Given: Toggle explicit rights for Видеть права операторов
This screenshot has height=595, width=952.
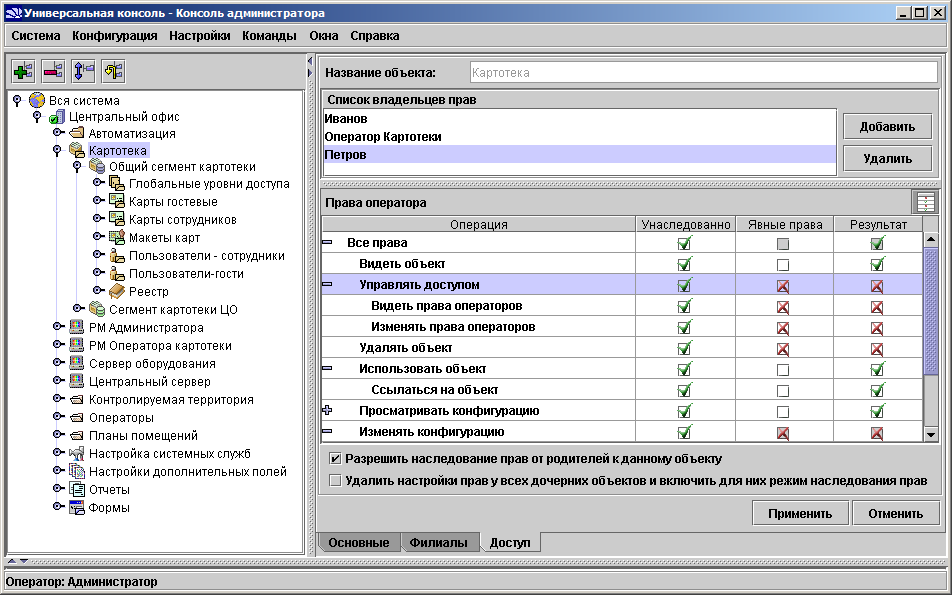Looking at the screenshot, I should click(x=783, y=307).
